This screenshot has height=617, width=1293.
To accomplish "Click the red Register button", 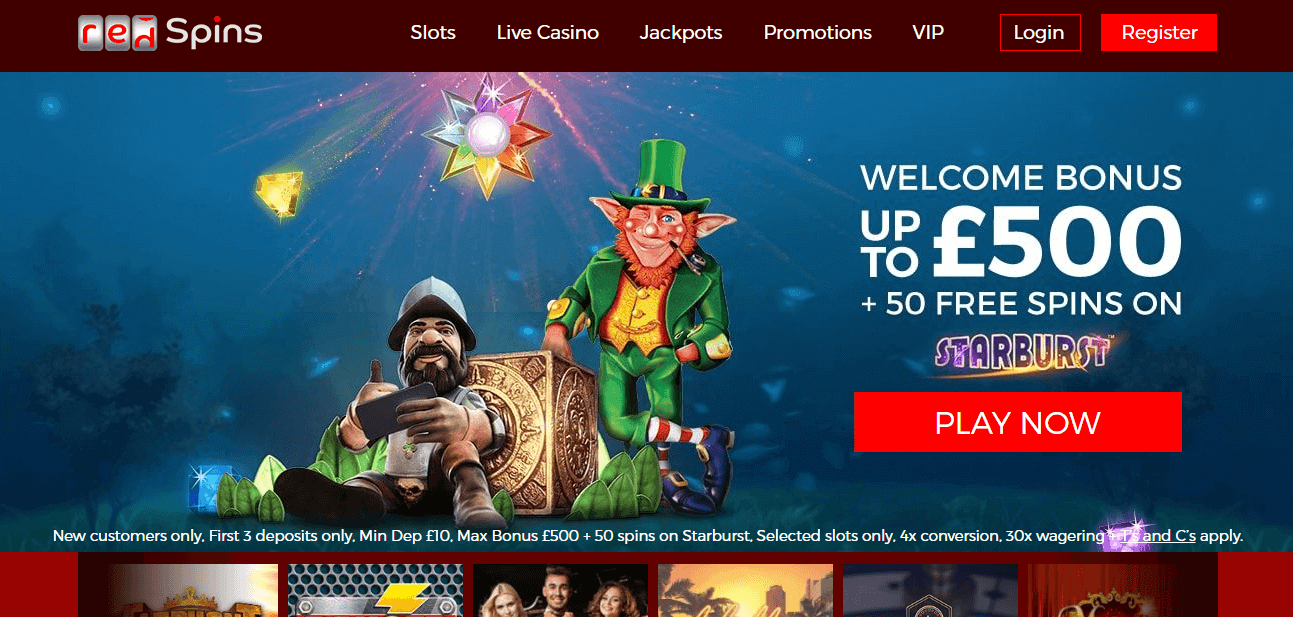I will click(1159, 32).
